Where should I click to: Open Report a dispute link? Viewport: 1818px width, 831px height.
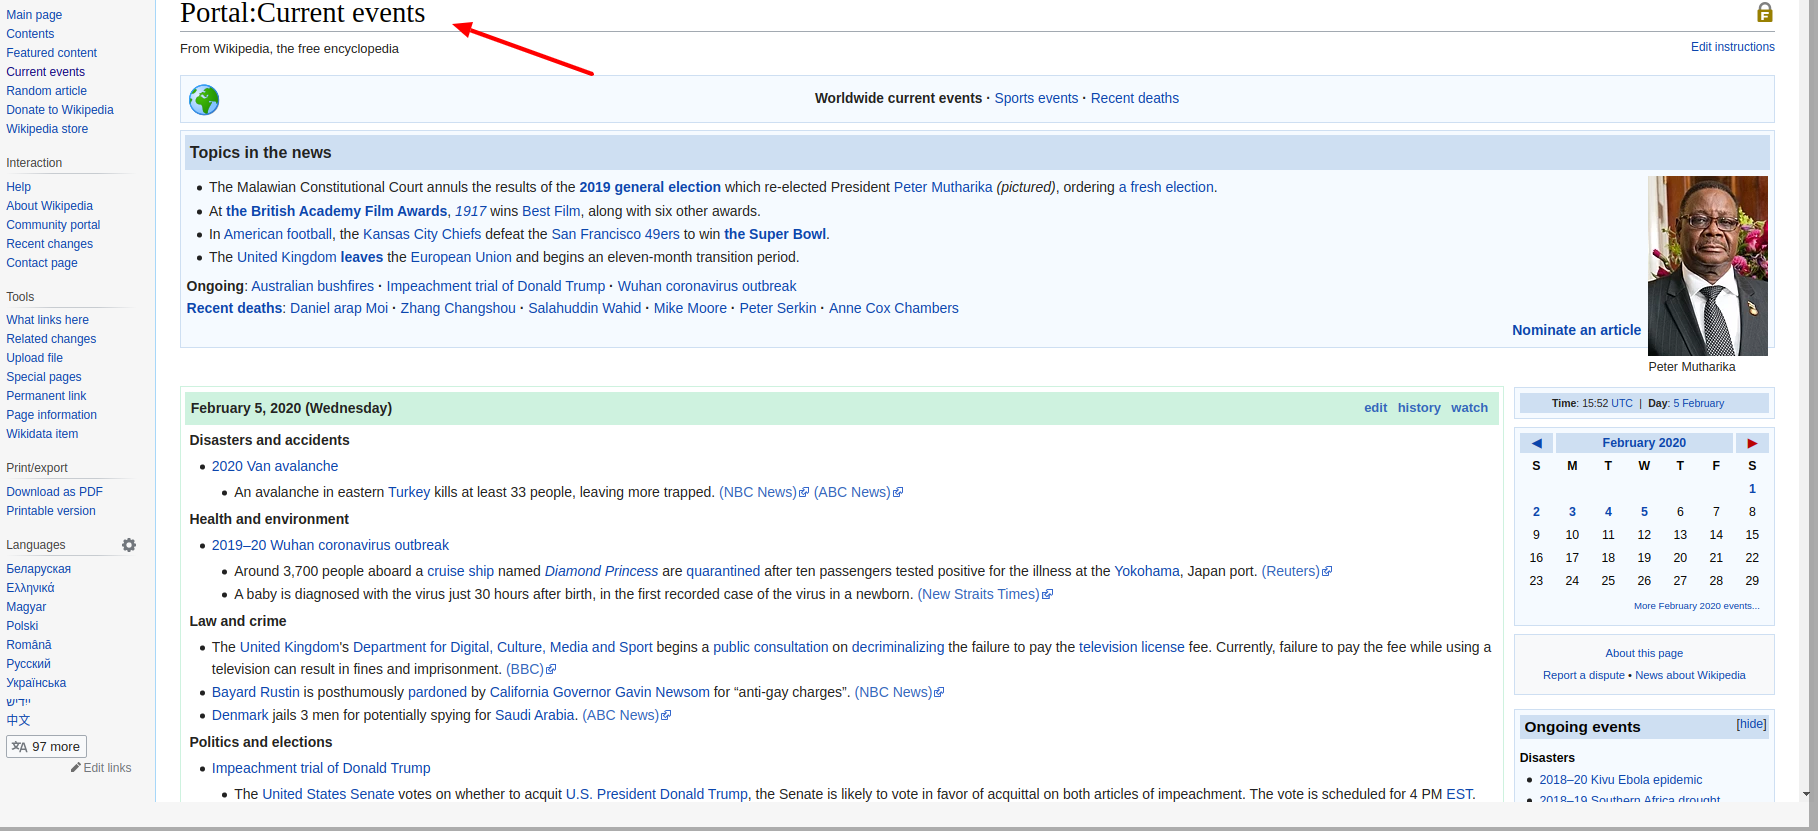1584,676
